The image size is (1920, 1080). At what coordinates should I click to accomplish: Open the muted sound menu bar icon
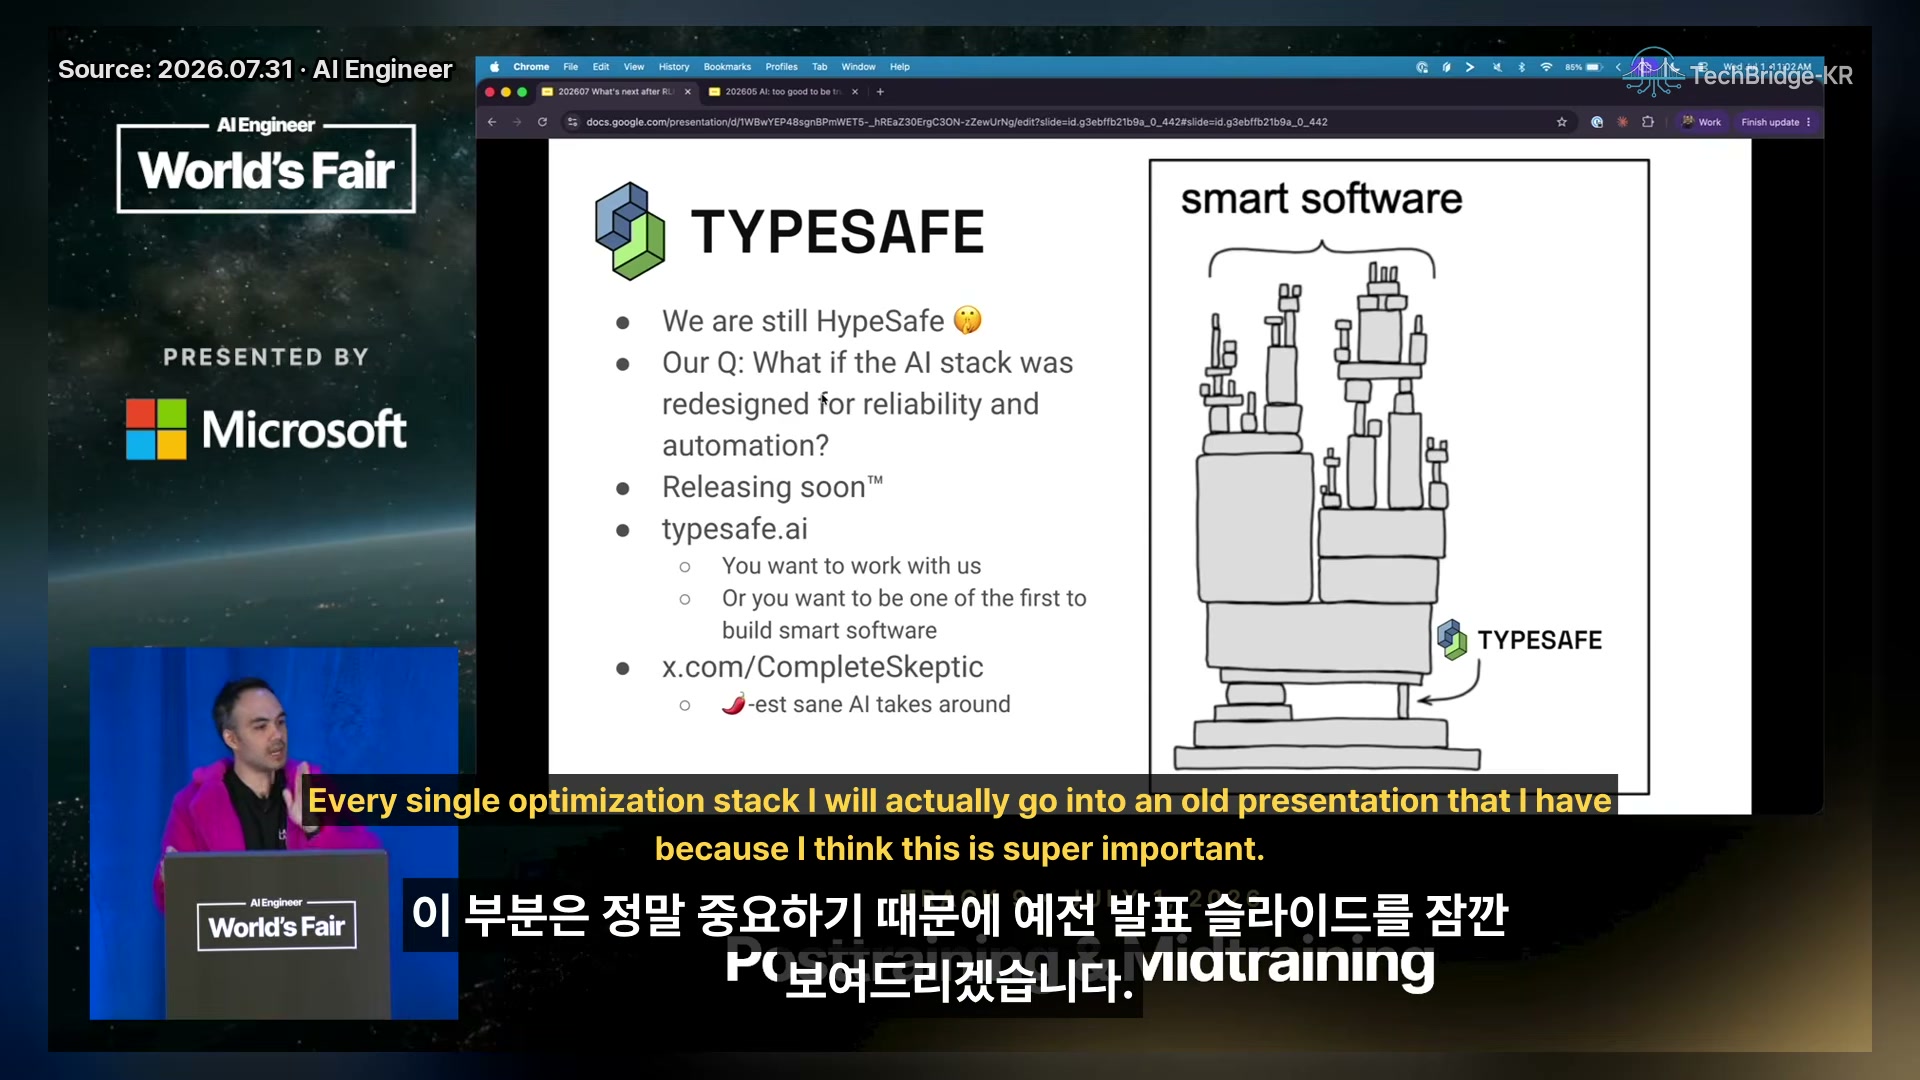pos(1497,67)
